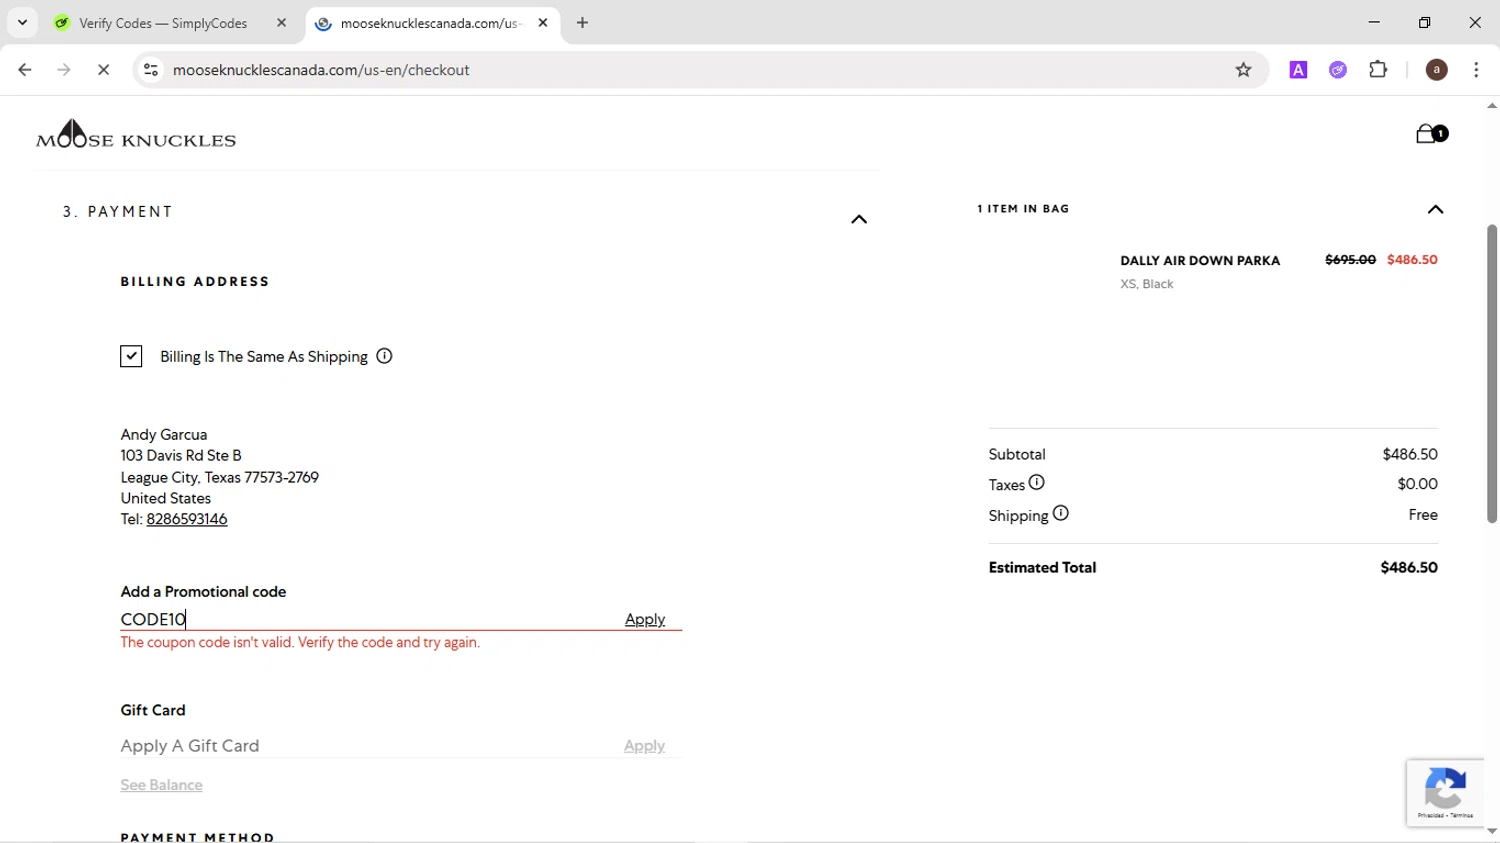Open the Chrome three-dot menu
The height and width of the screenshot is (843, 1500).
[1476, 70]
